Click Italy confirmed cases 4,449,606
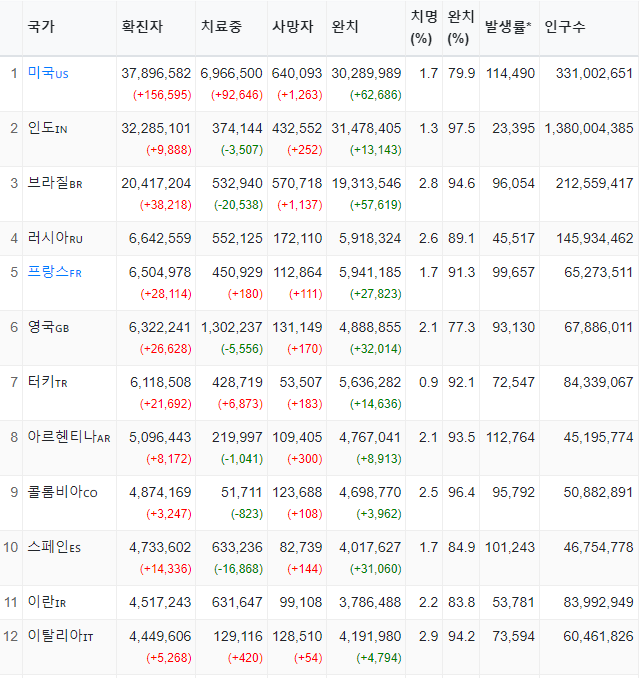Viewport: 640px width, 678px height. [x=160, y=636]
